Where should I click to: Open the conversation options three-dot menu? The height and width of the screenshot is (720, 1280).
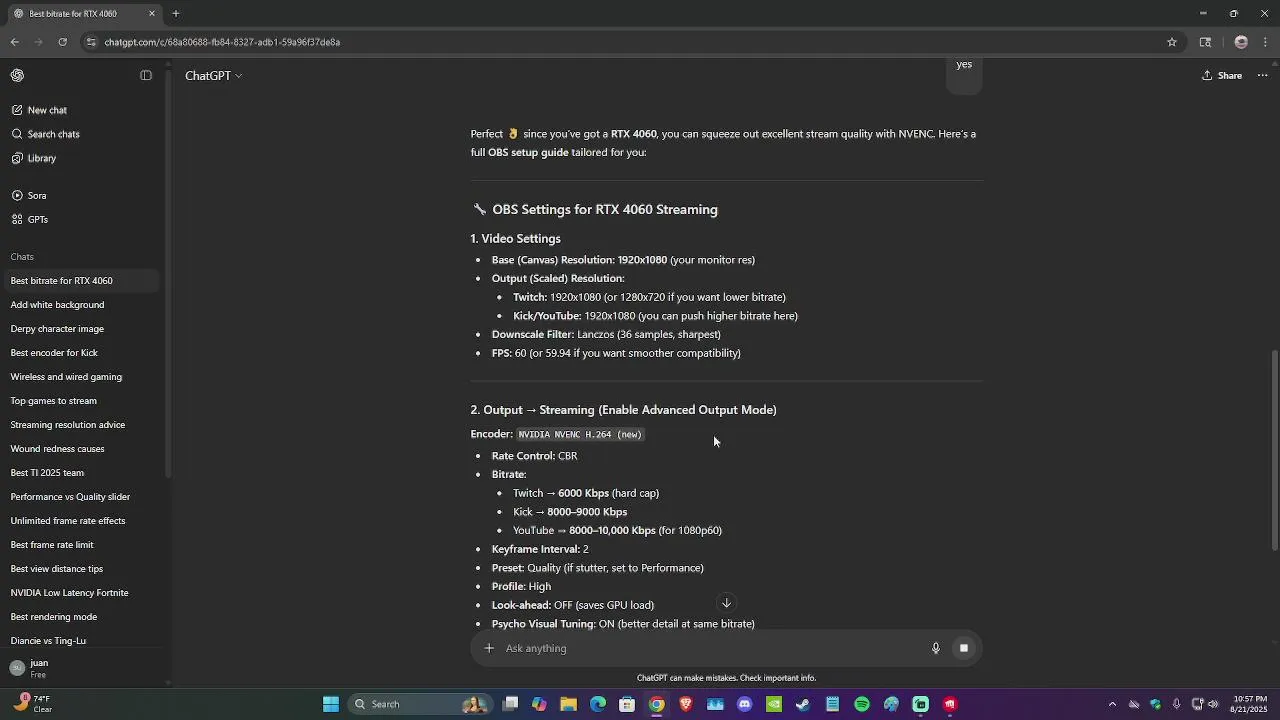tap(1262, 76)
